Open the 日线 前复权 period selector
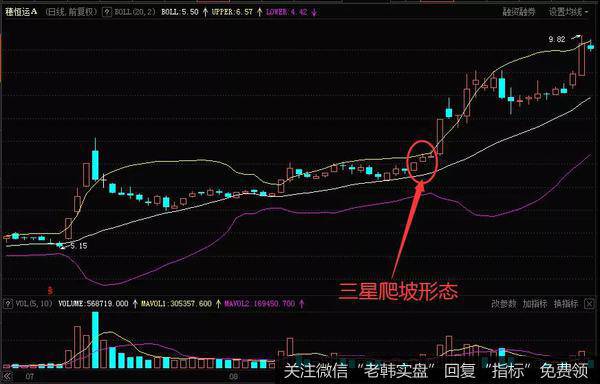Image resolution: width=600 pixels, height=384 pixels. 71,12
